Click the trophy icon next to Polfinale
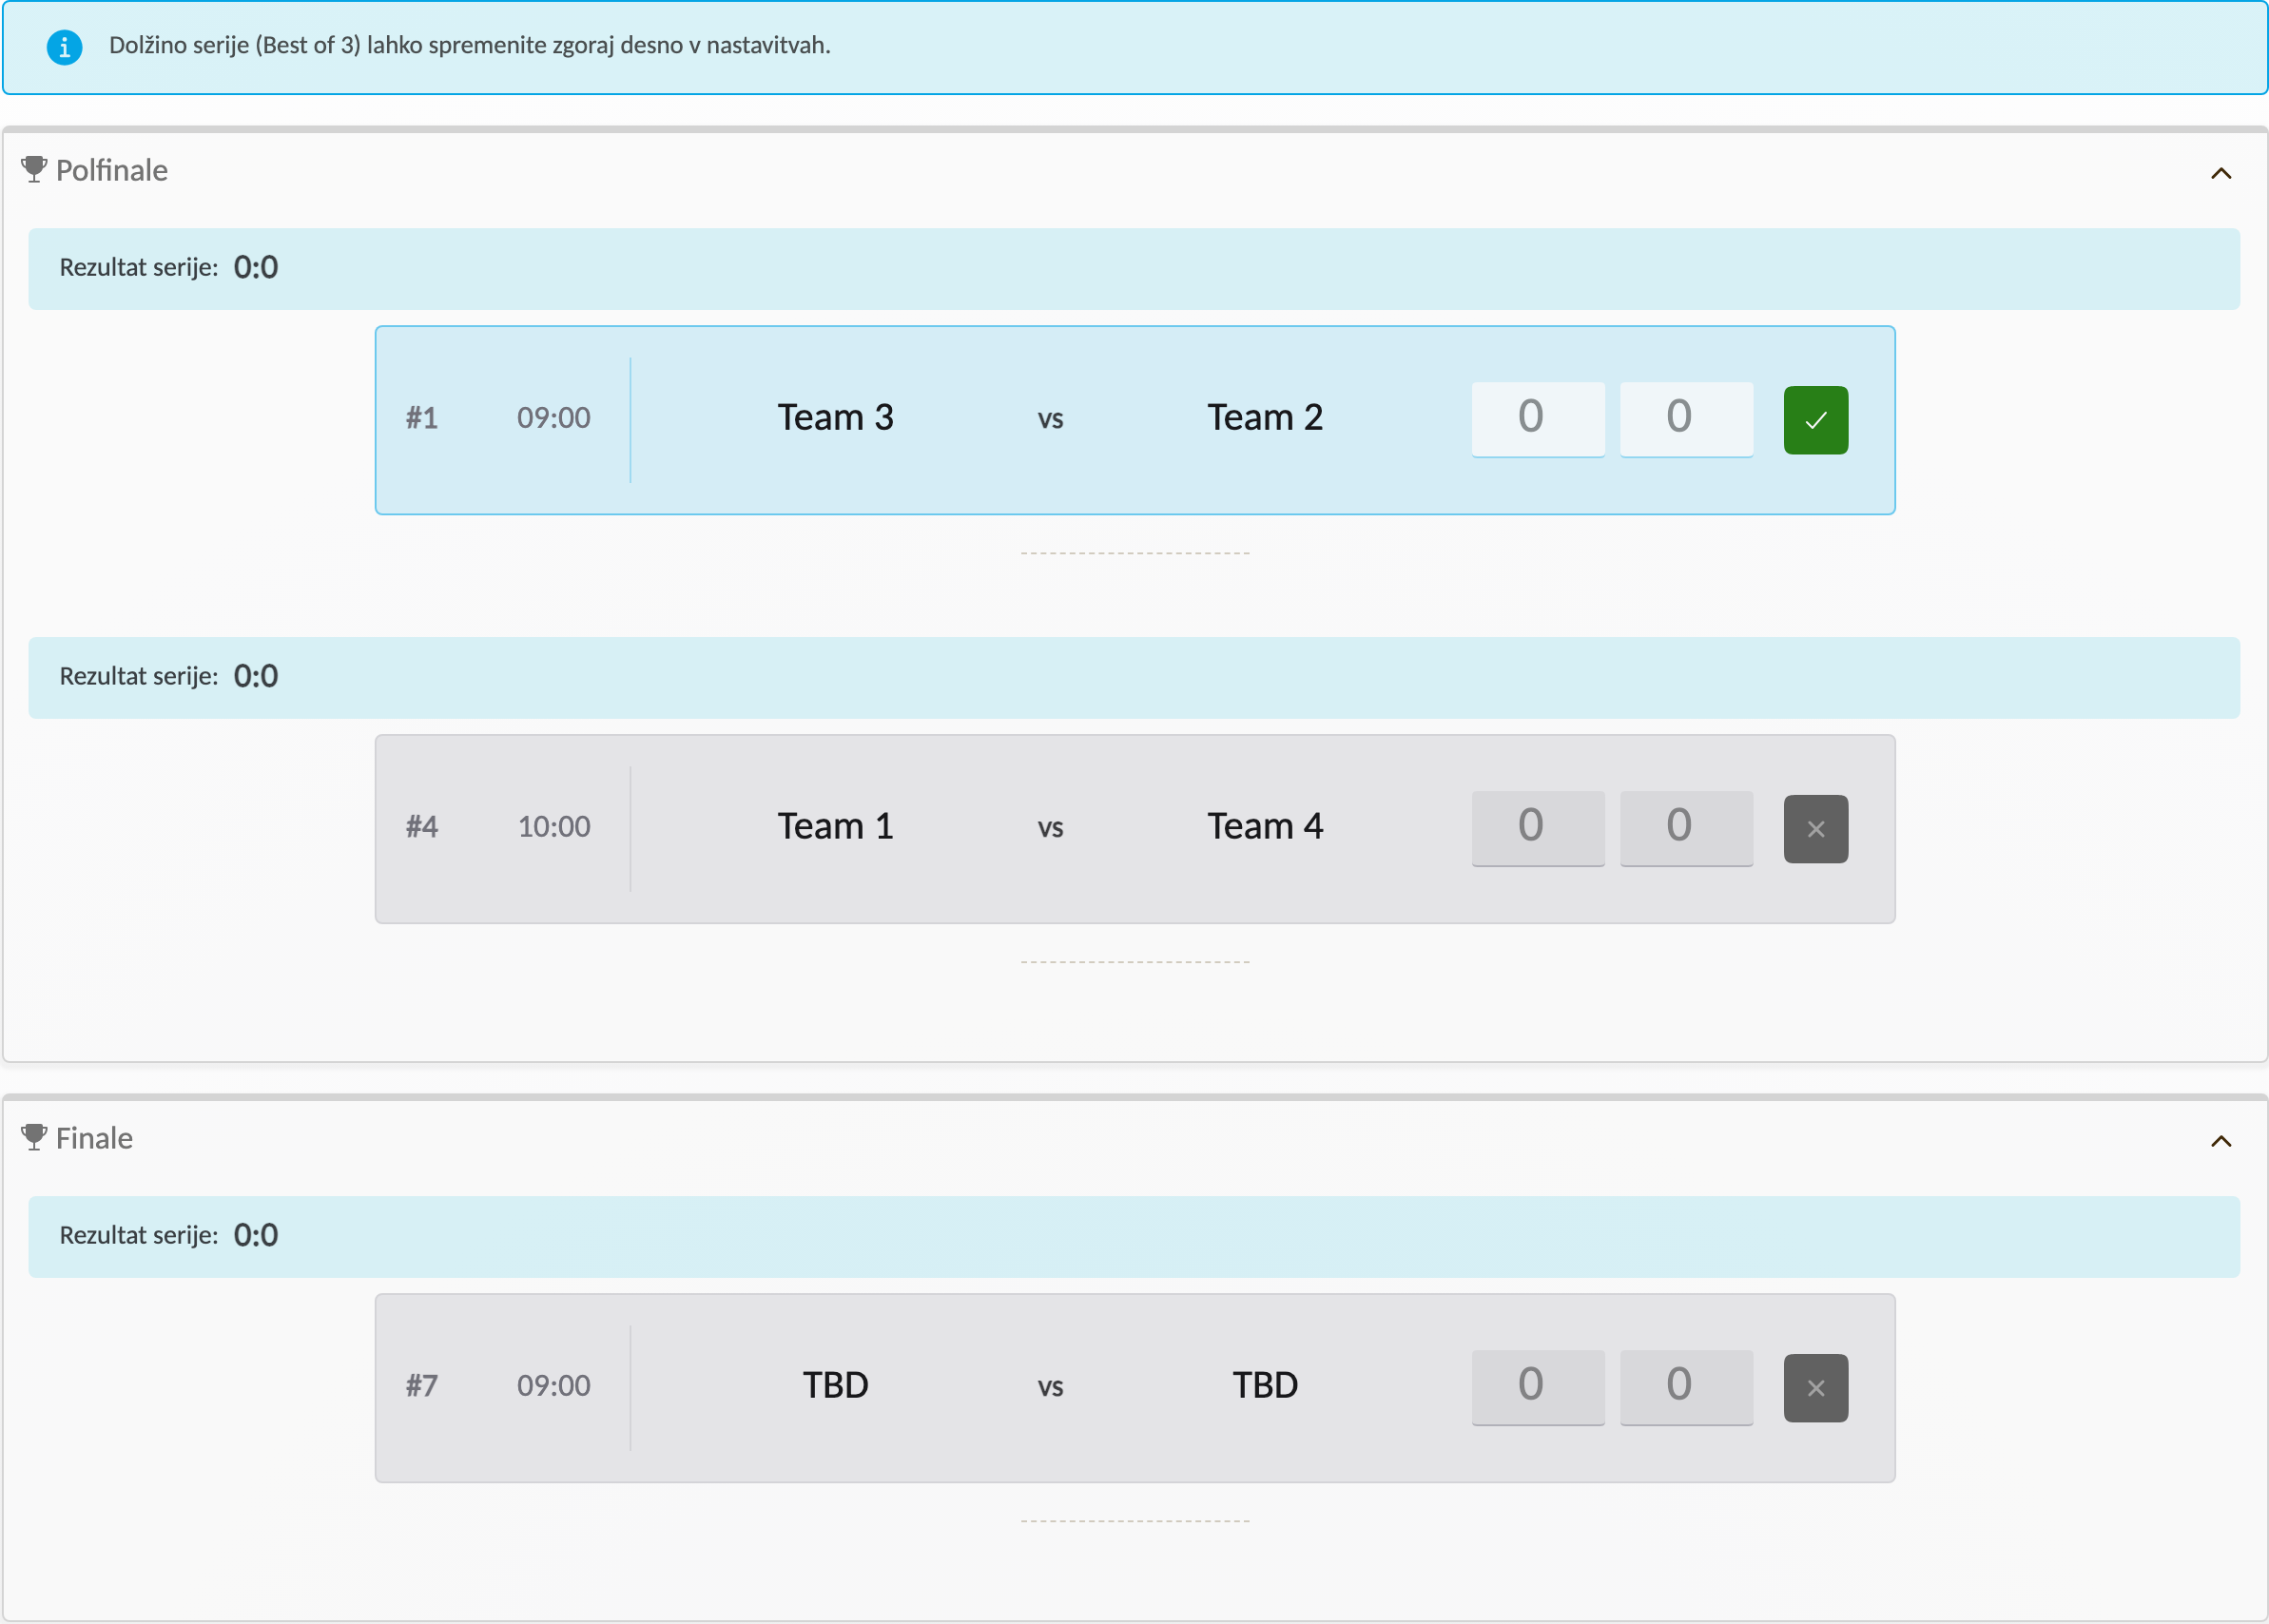This screenshot has width=2269, height=1624. click(x=34, y=169)
